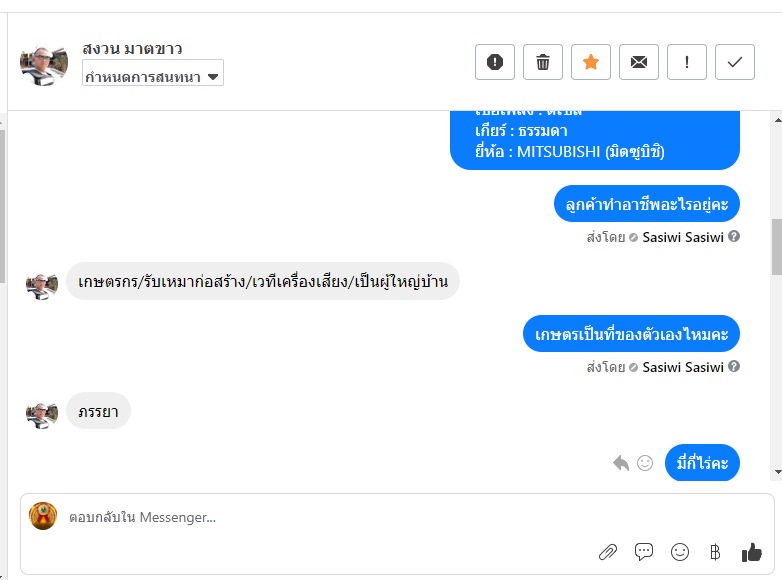The image size is (782, 580).
Task: Click the paperclip attachment icon
Action: point(608,551)
